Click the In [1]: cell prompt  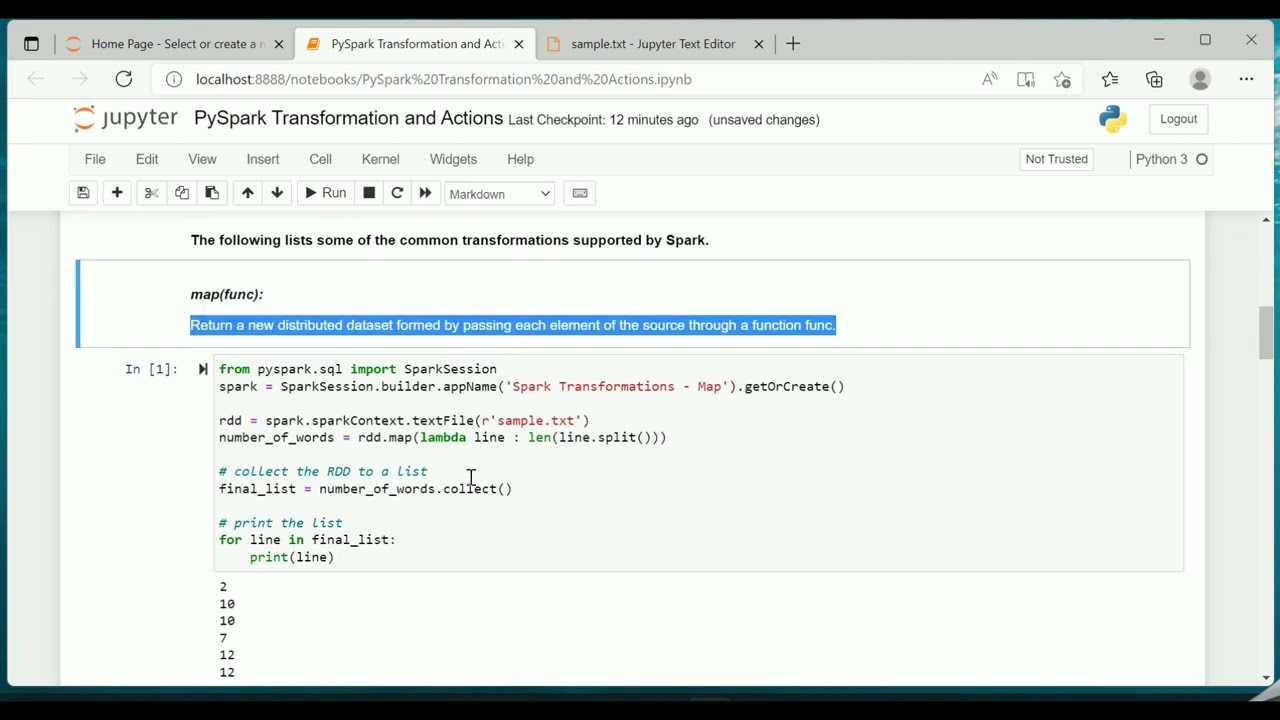click(151, 369)
